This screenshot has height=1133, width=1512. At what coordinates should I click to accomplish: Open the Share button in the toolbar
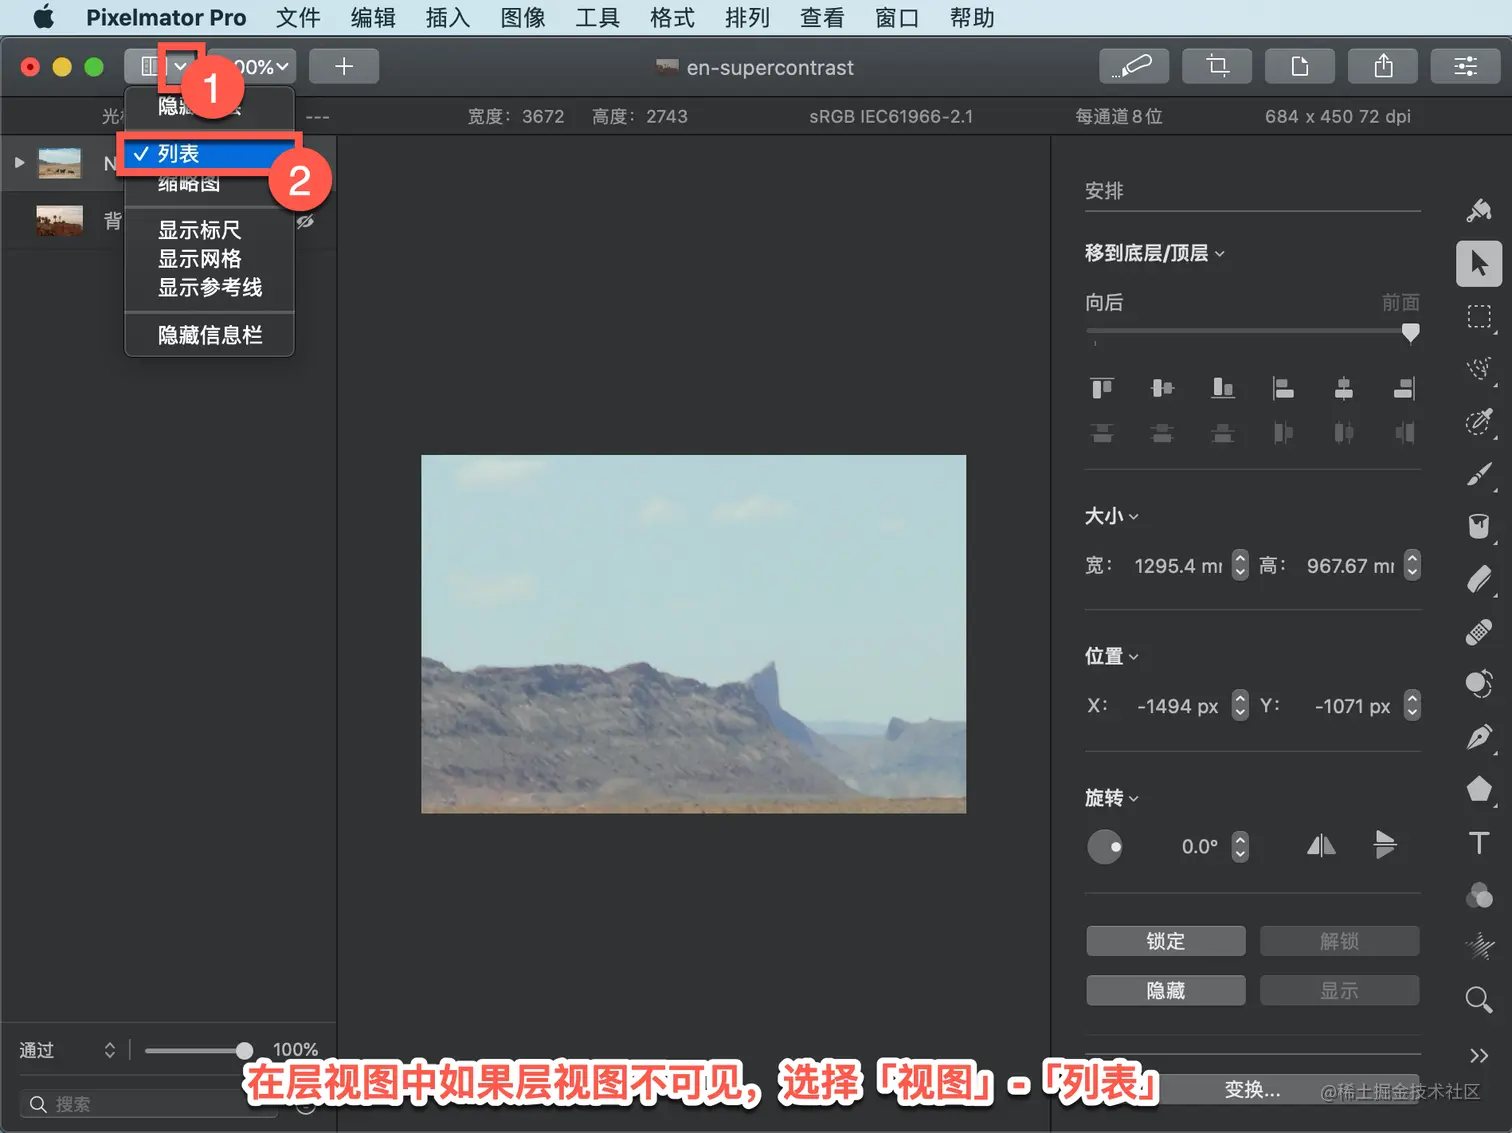pyautogui.click(x=1383, y=66)
